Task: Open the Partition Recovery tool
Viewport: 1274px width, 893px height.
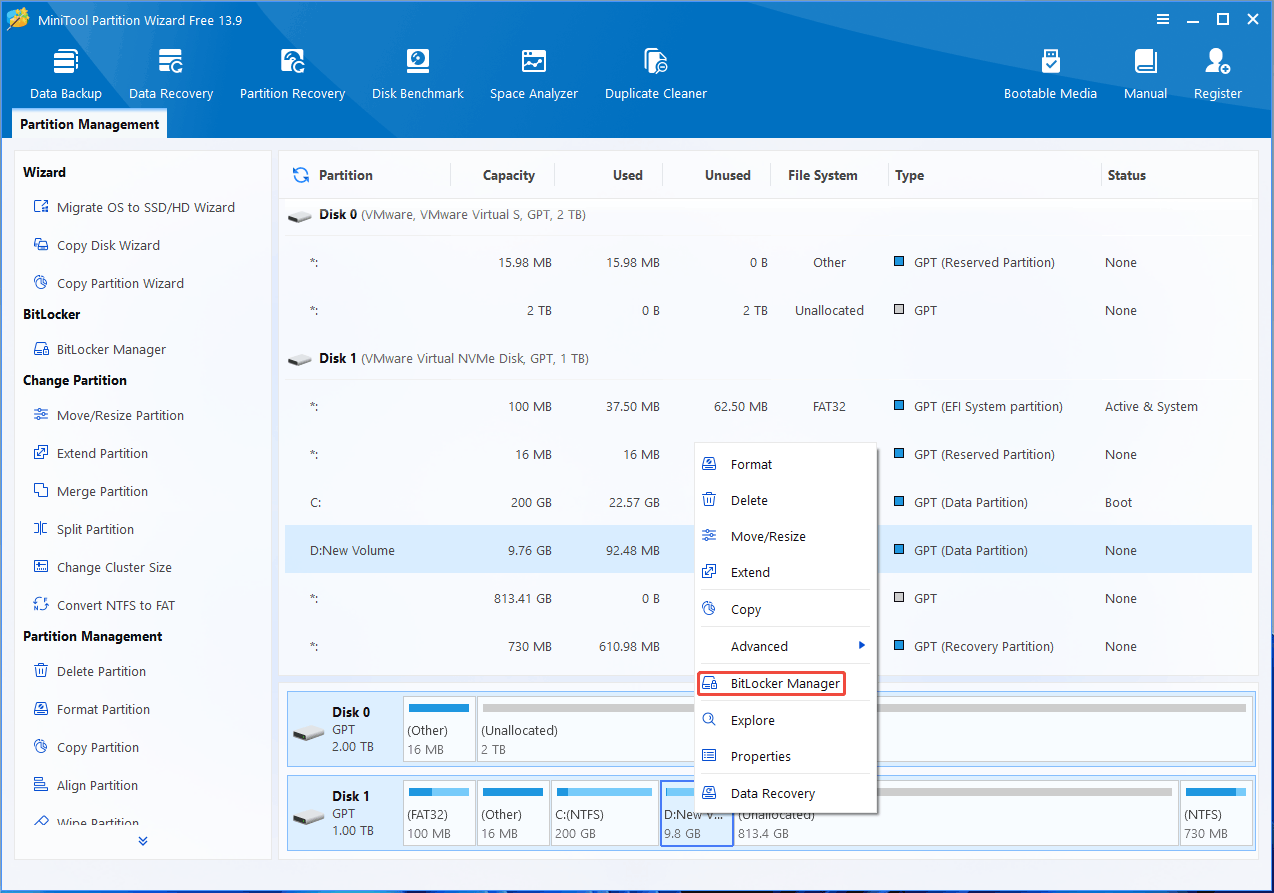Action: [x=292, y=73]
